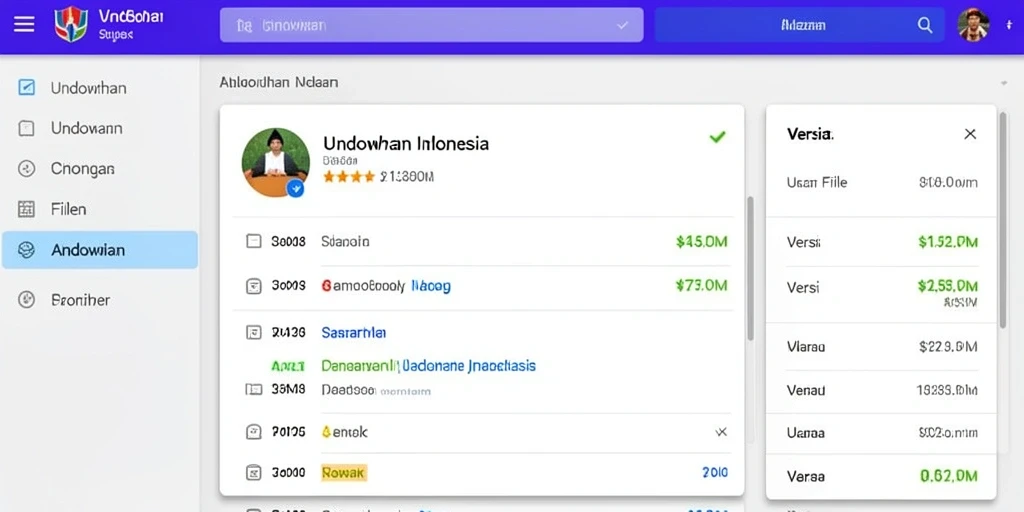Open the Undowhan Inlonesia profile picture
Screen dimensions: 1024x512
click(275, 162)
